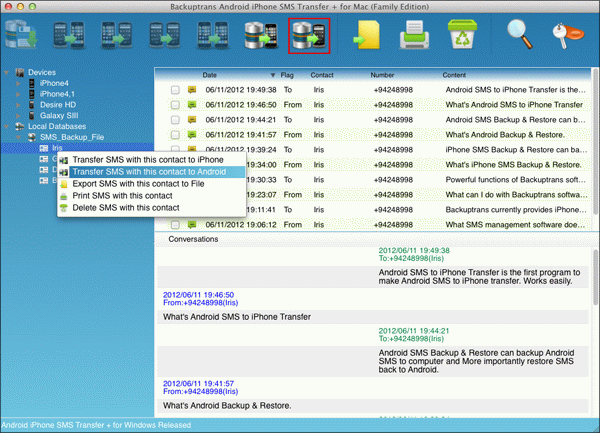Click the database-to-Android transfer toolbar icon
This screenshot has height=433, width=600.
pos(309,36)
